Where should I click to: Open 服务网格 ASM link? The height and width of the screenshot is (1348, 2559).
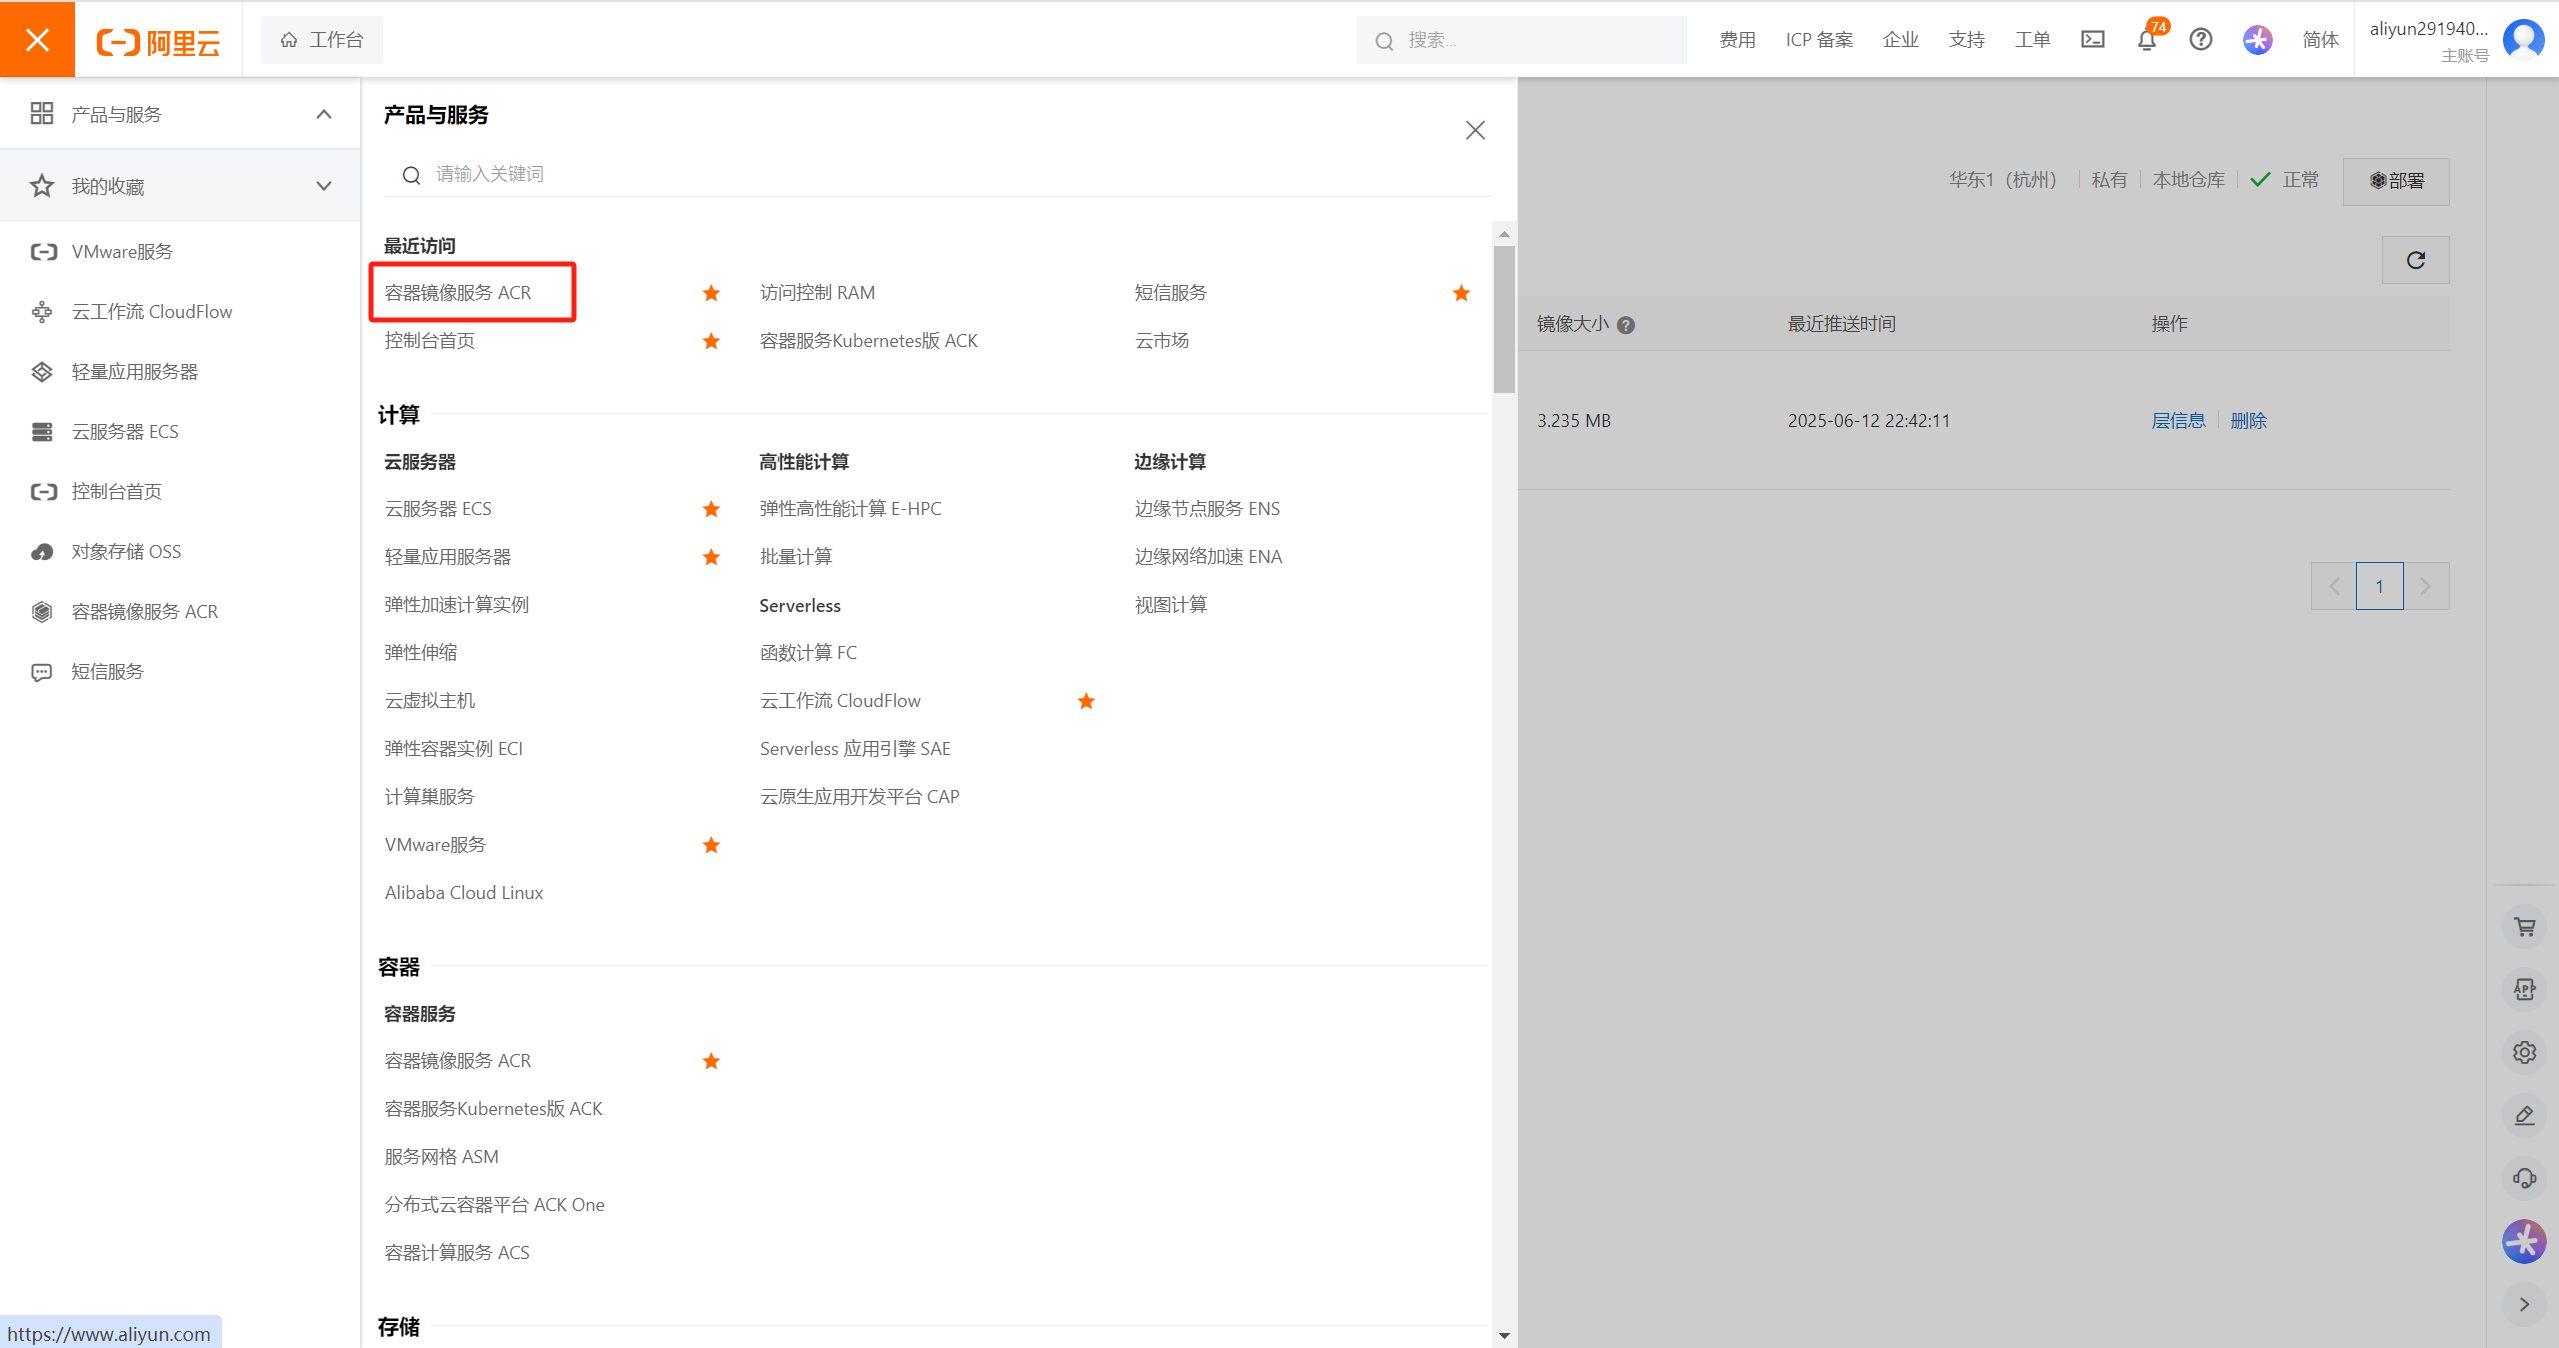[x=441, y=1157]
